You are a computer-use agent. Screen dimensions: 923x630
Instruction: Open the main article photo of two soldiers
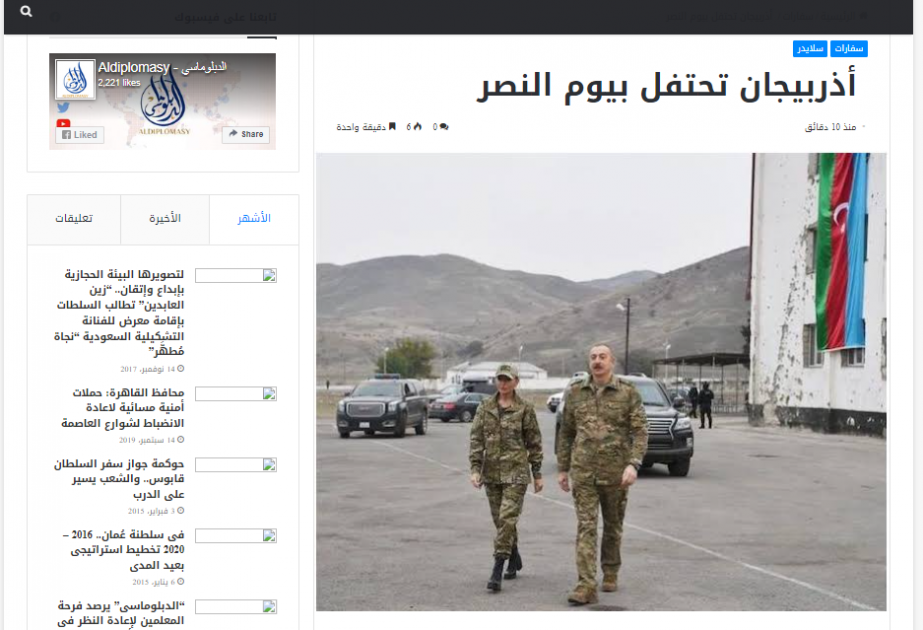click(x=601, y=382)
